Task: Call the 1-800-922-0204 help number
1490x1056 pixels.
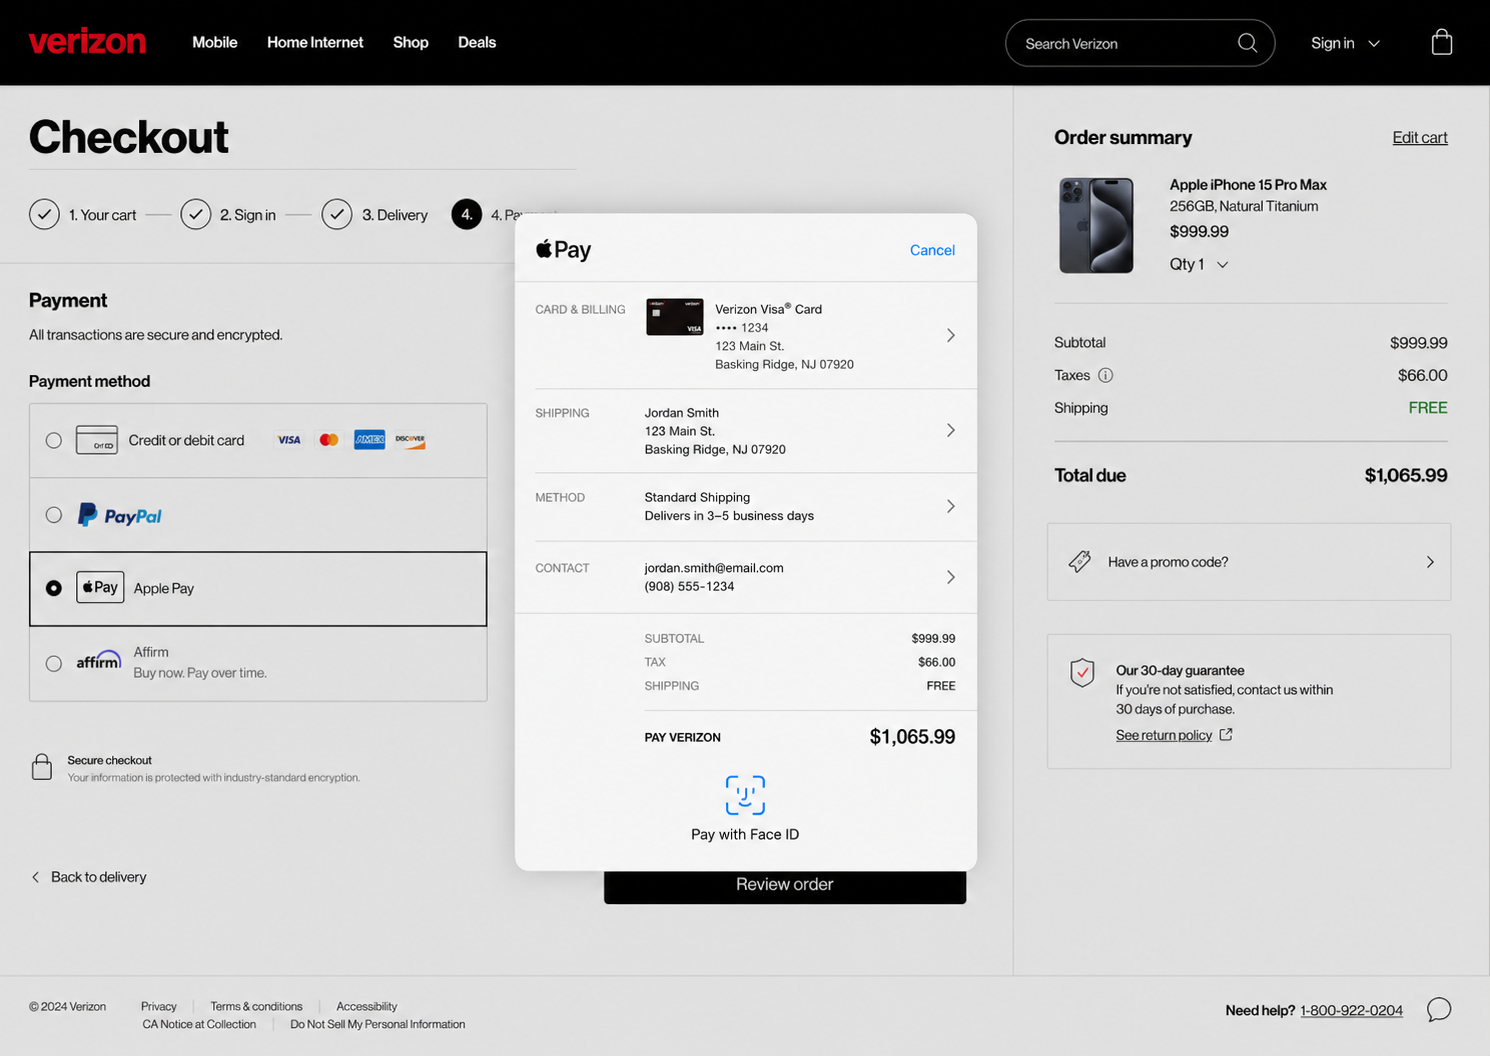Action: (1351, 1010)
